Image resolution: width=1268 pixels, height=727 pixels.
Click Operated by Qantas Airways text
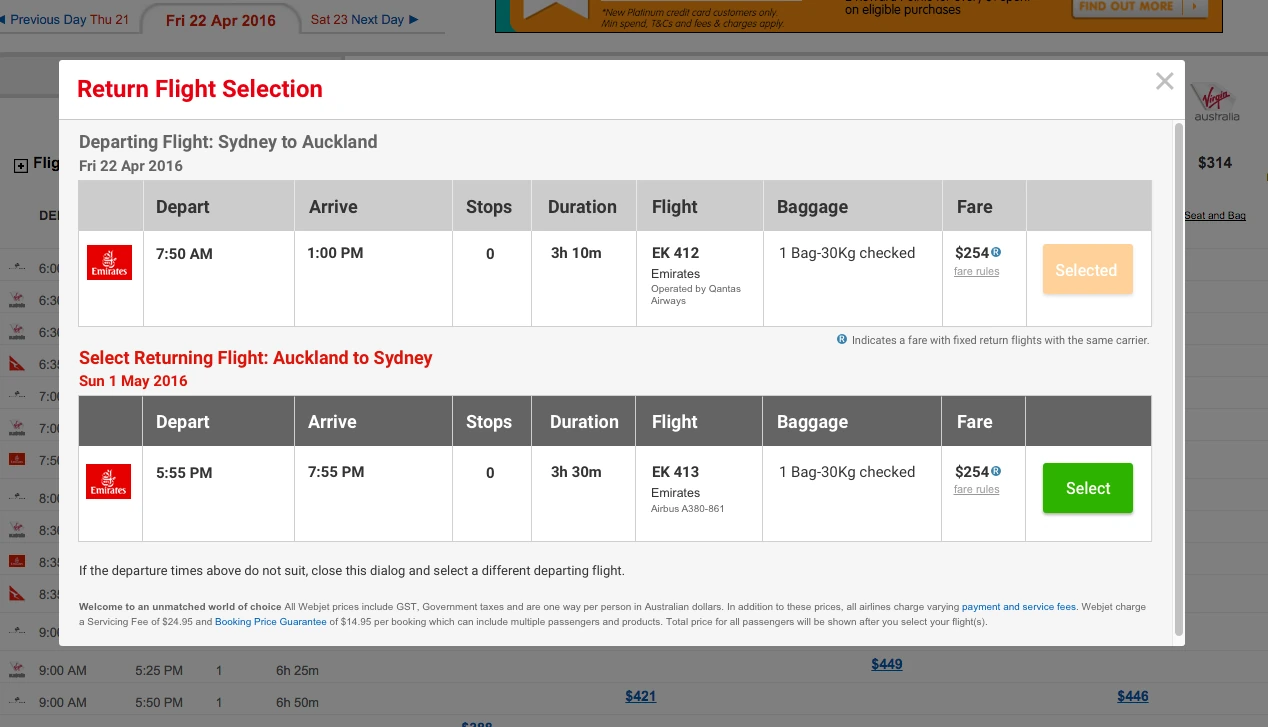pos(696,294)
